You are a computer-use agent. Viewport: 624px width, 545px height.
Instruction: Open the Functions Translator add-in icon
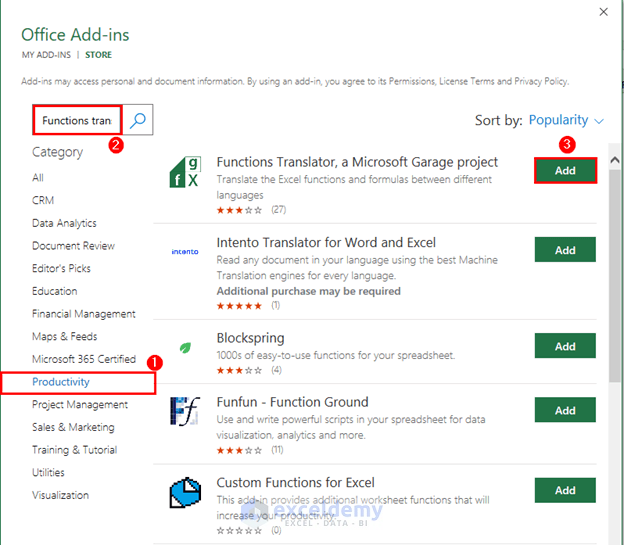coord(185,174)
